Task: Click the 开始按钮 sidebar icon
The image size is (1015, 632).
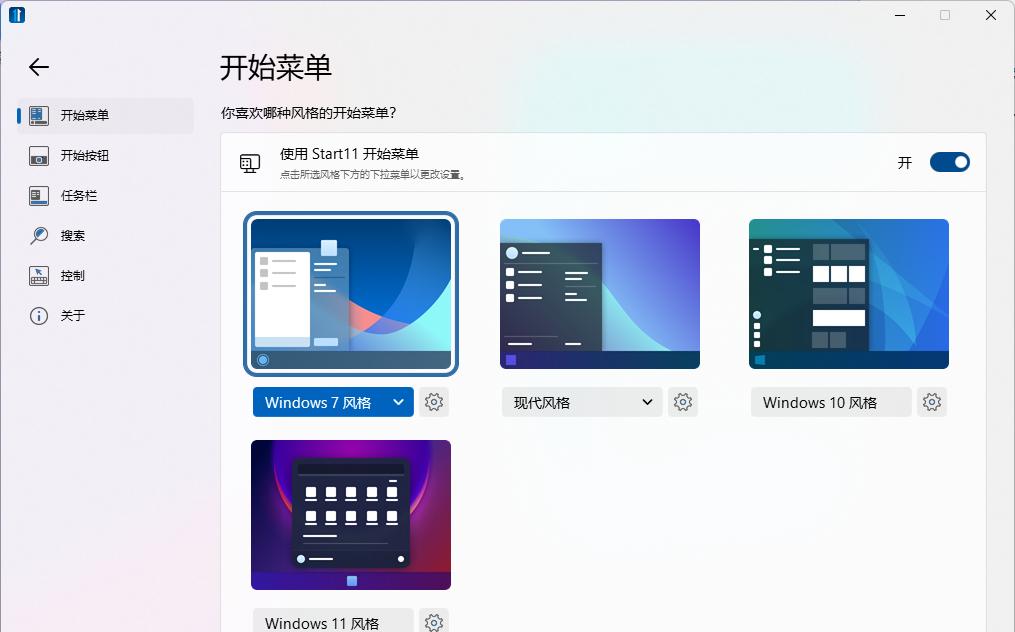Action: [39, 155]
